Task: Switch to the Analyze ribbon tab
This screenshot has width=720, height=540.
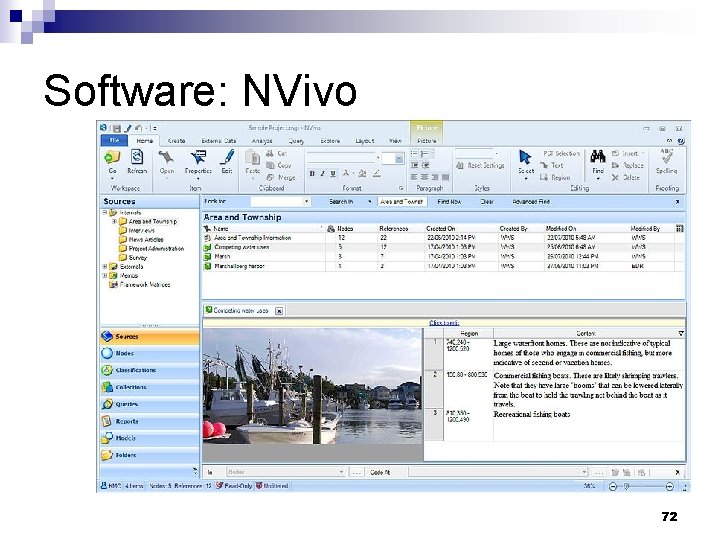Action: (x=262, y=141)
